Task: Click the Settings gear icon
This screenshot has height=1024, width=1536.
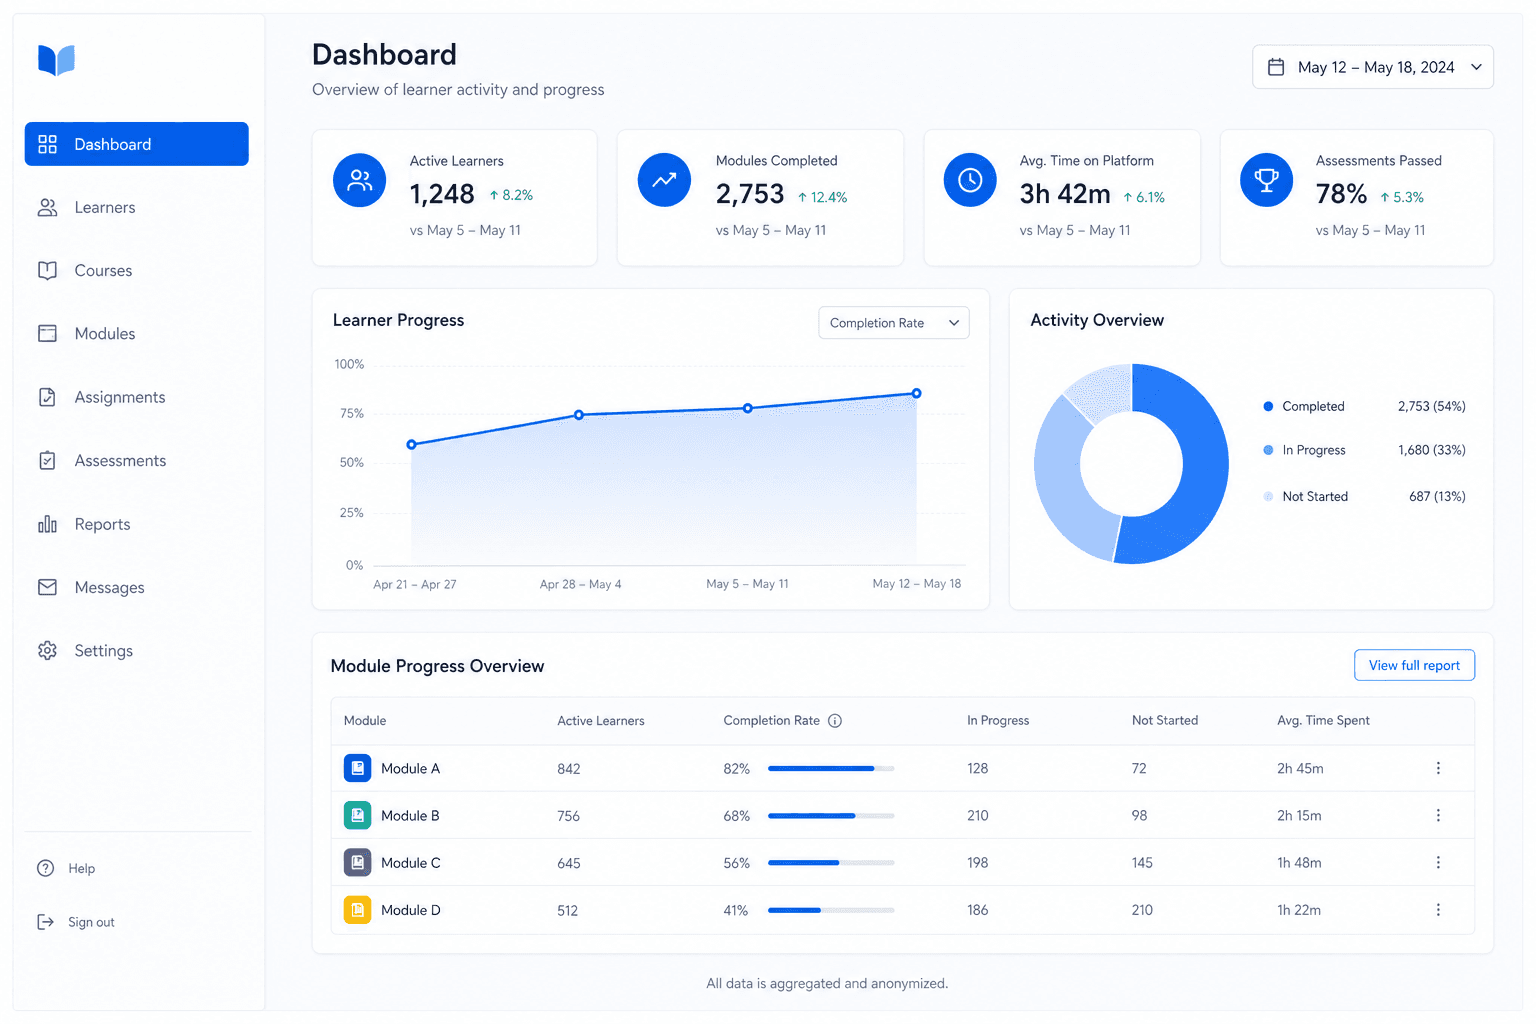Action: pyautogui.click(x=47, y=650)
